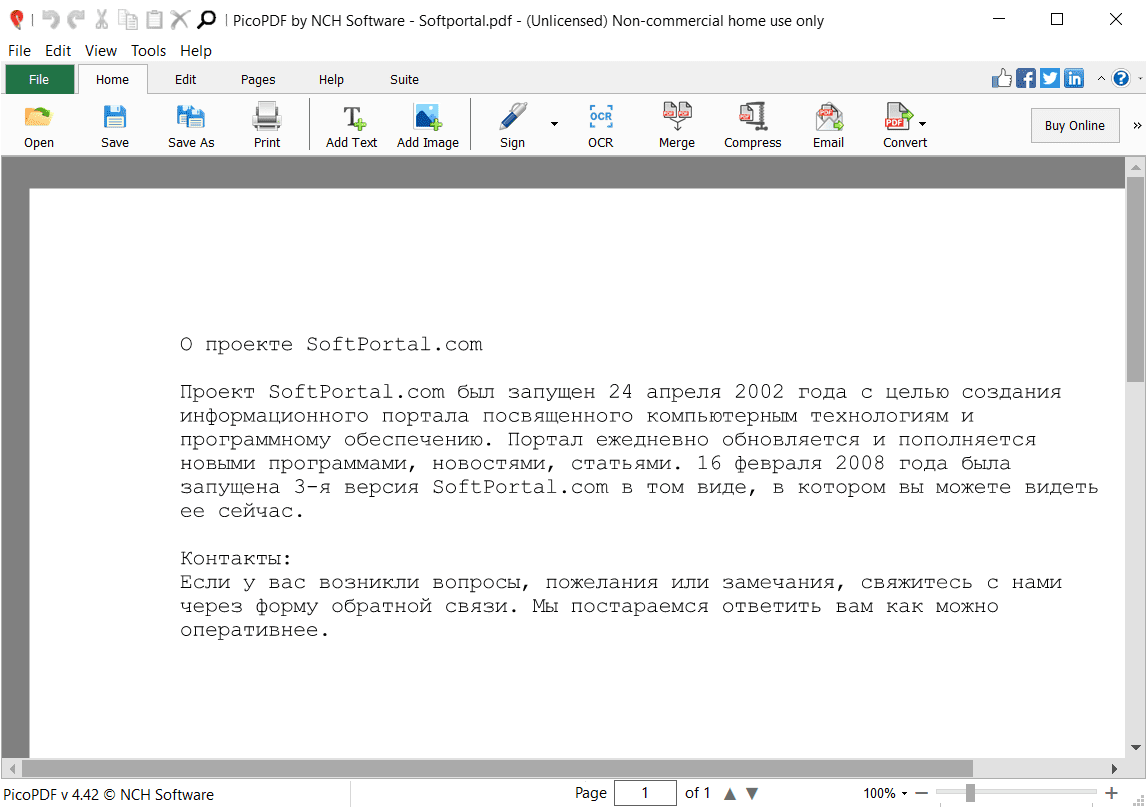Image resolution: width=1147 pixels, height=809 pixels.
Task: Click the horizontal scrollbar left arrow
Action: point(12,769)
